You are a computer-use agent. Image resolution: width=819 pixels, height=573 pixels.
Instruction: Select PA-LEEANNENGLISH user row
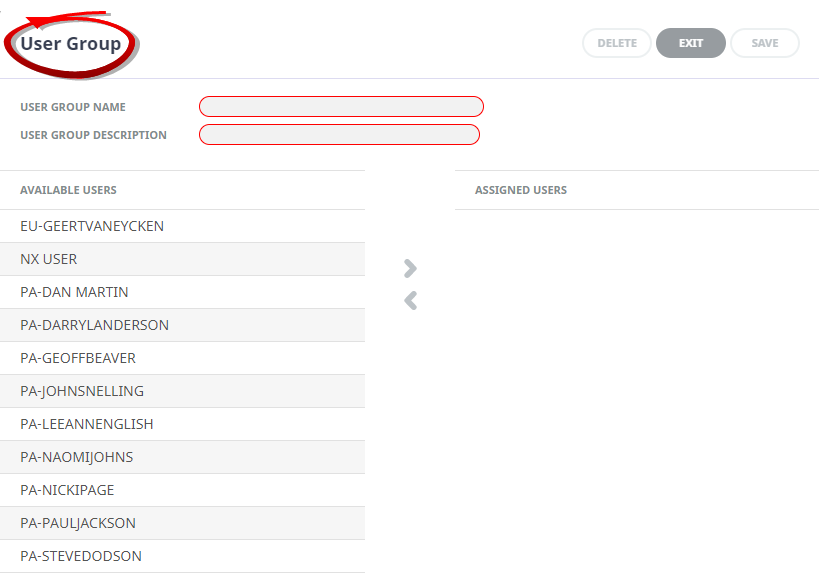(182, 424)
